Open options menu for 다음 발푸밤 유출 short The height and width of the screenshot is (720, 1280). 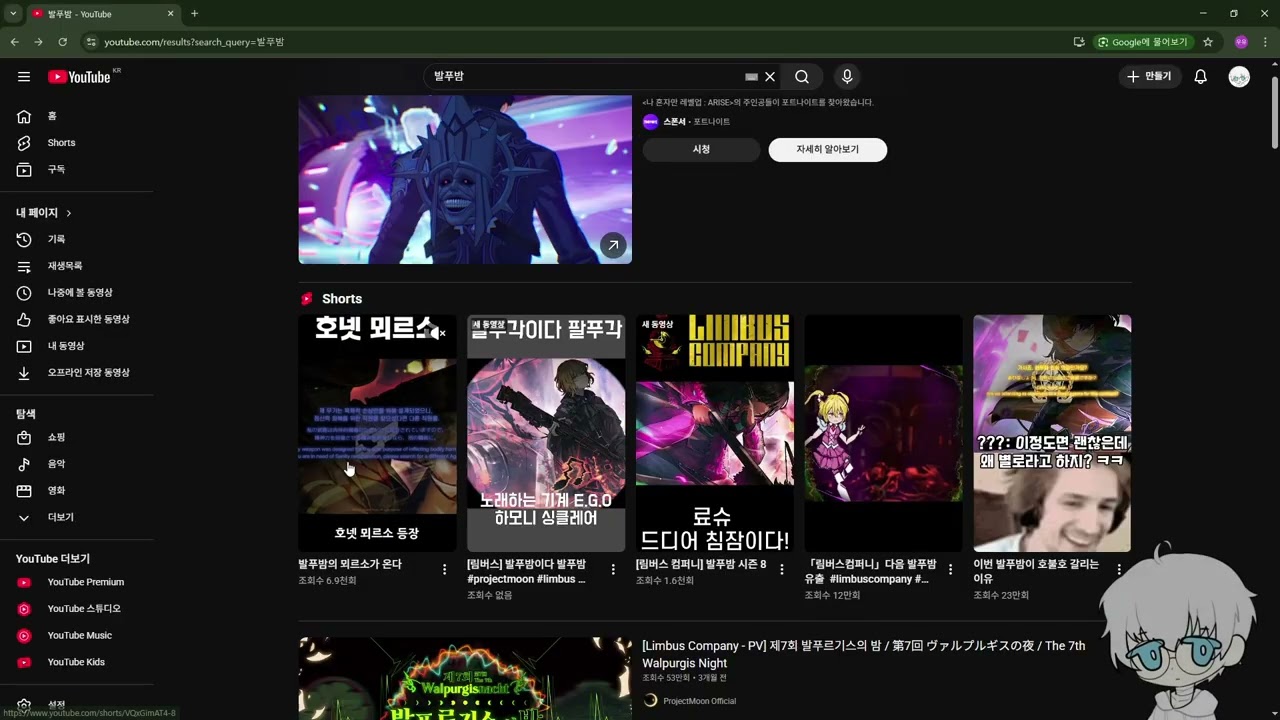pyautogui.click(x=951, y=570)
